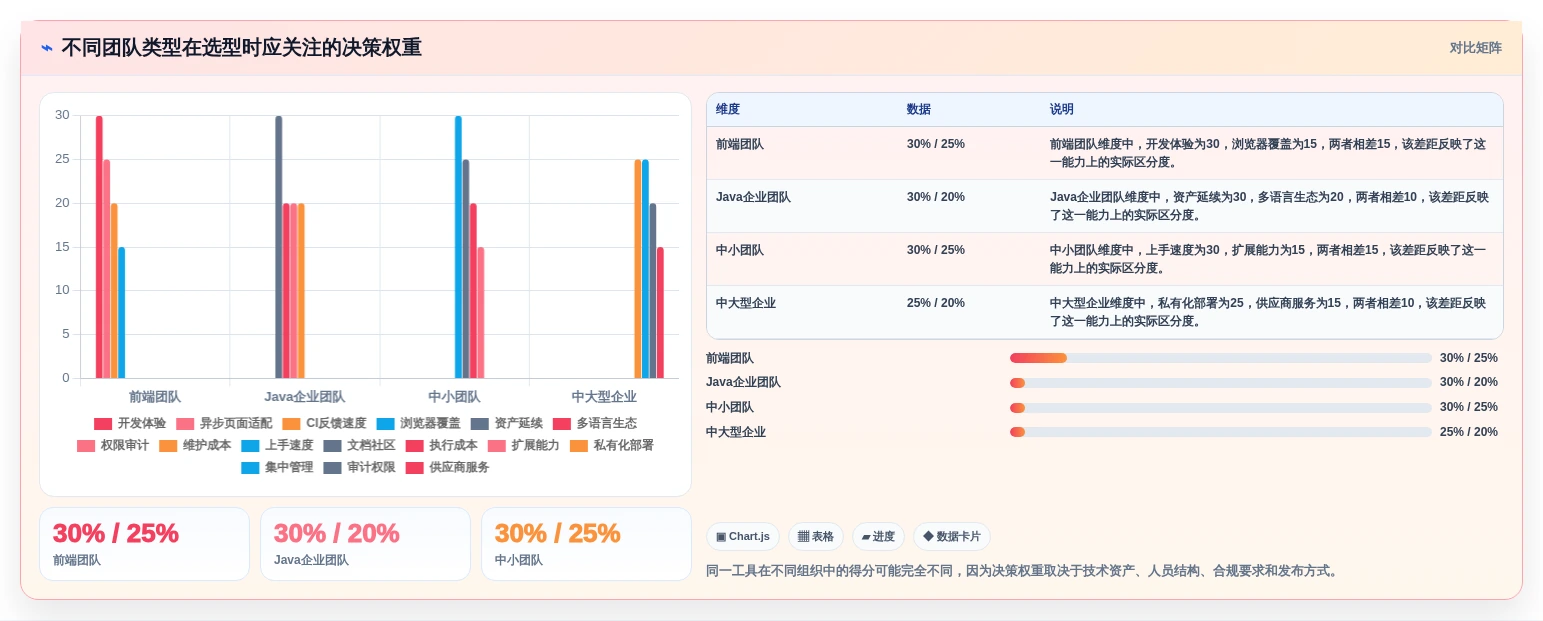
Task: Click the 进度 tag chip
Action: (x=878, y=536)
